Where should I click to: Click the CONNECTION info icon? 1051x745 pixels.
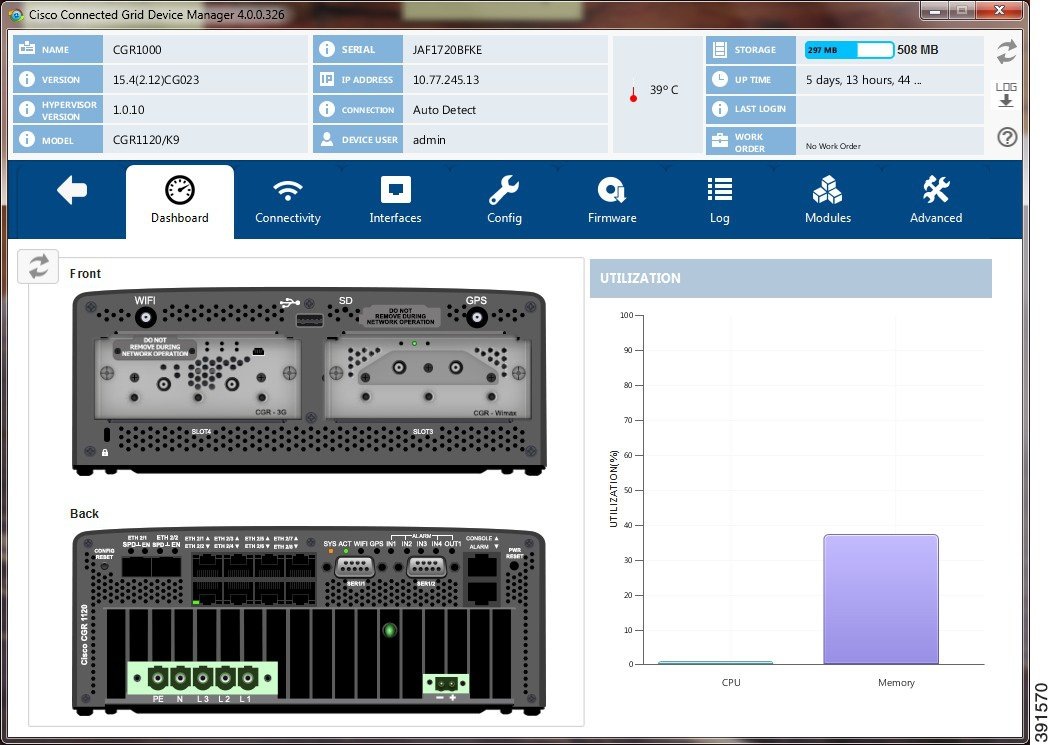(326, 109)
